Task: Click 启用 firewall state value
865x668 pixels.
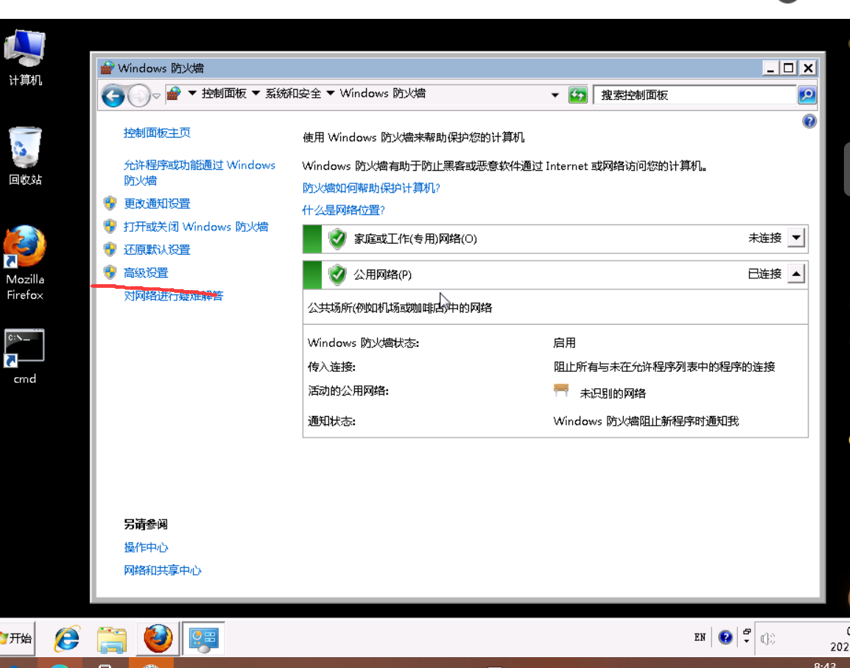Action: (564, 343)
